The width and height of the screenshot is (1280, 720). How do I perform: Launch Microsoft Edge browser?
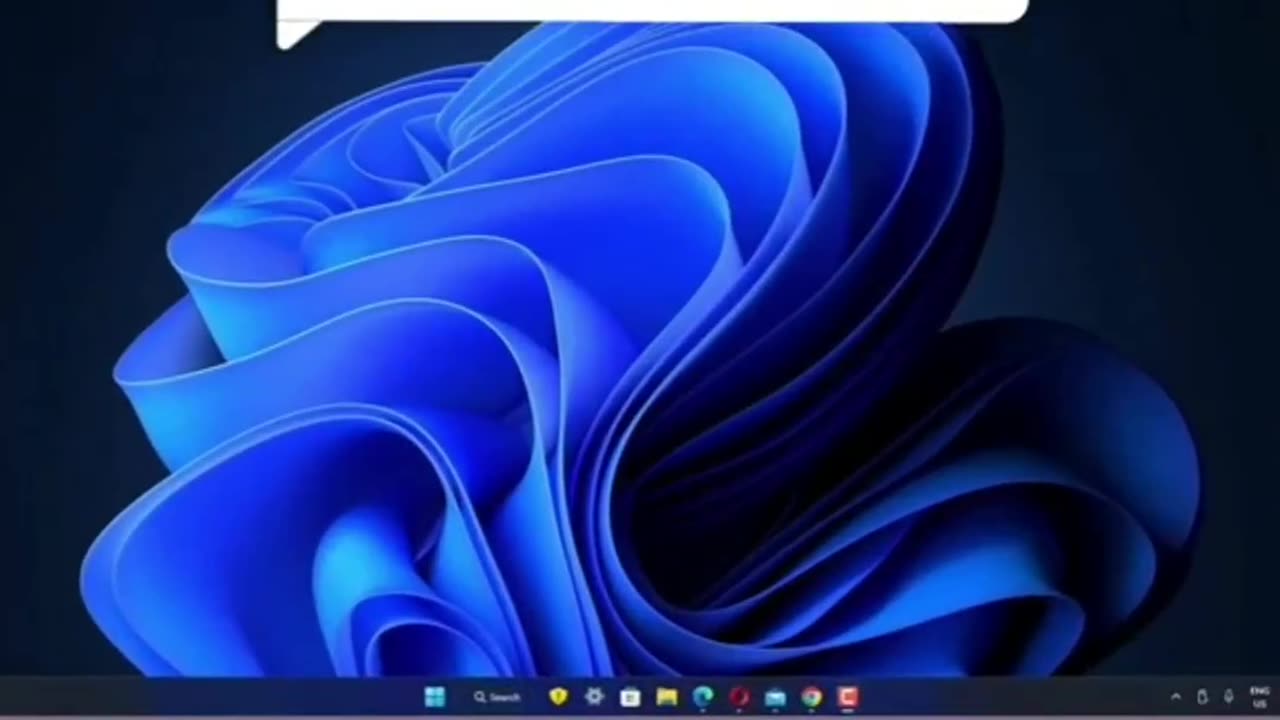pyautogui.click(x=703, y=697)
